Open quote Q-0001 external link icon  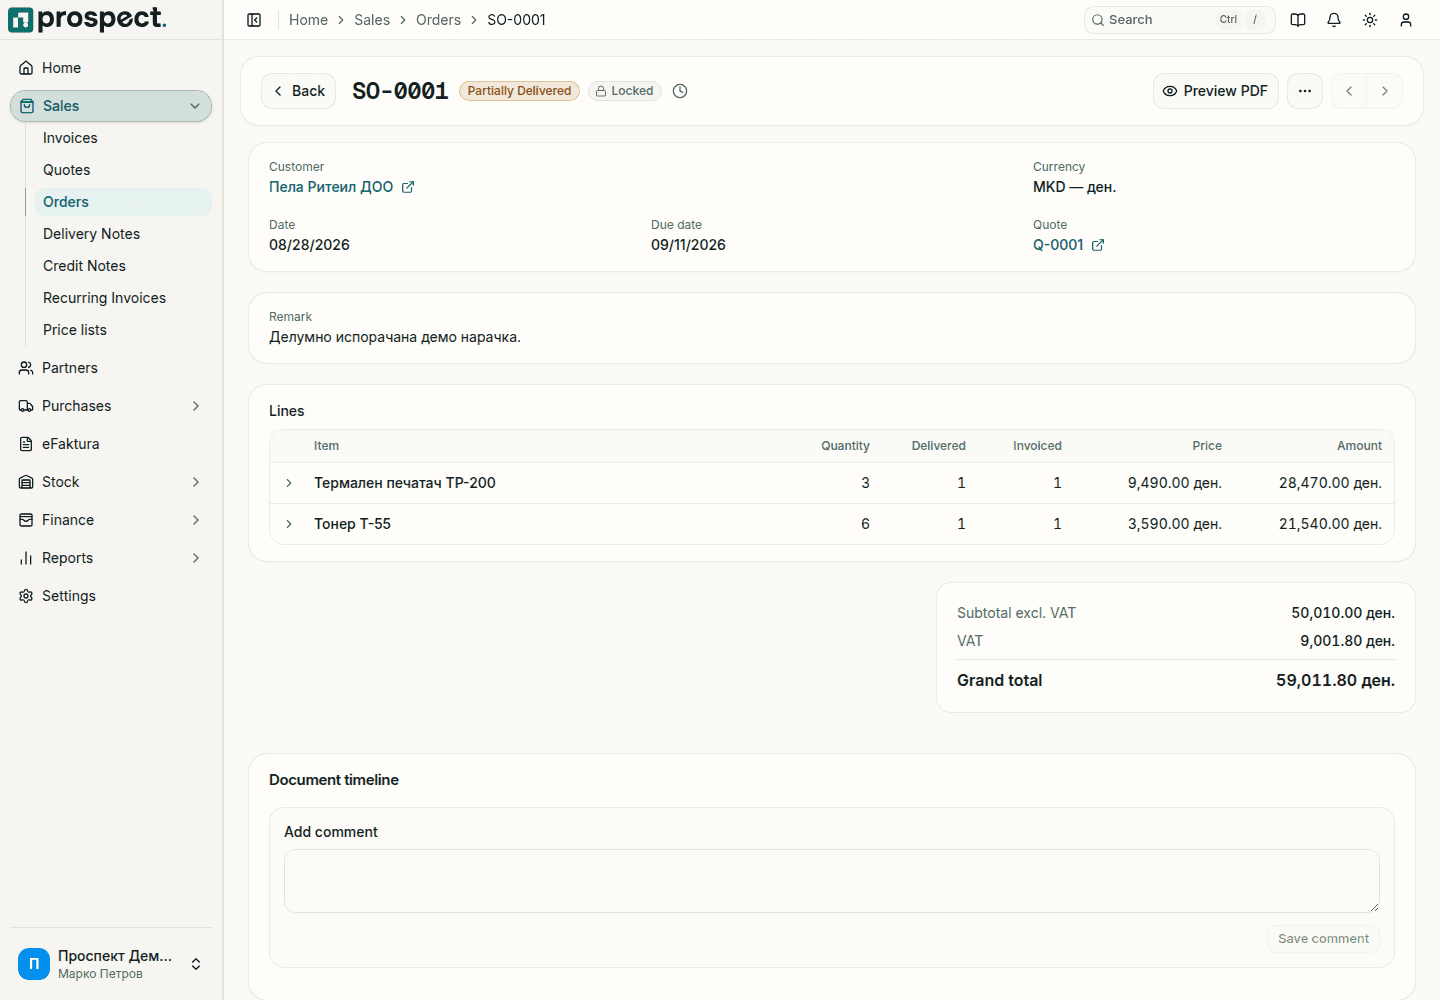[1098, 245]
